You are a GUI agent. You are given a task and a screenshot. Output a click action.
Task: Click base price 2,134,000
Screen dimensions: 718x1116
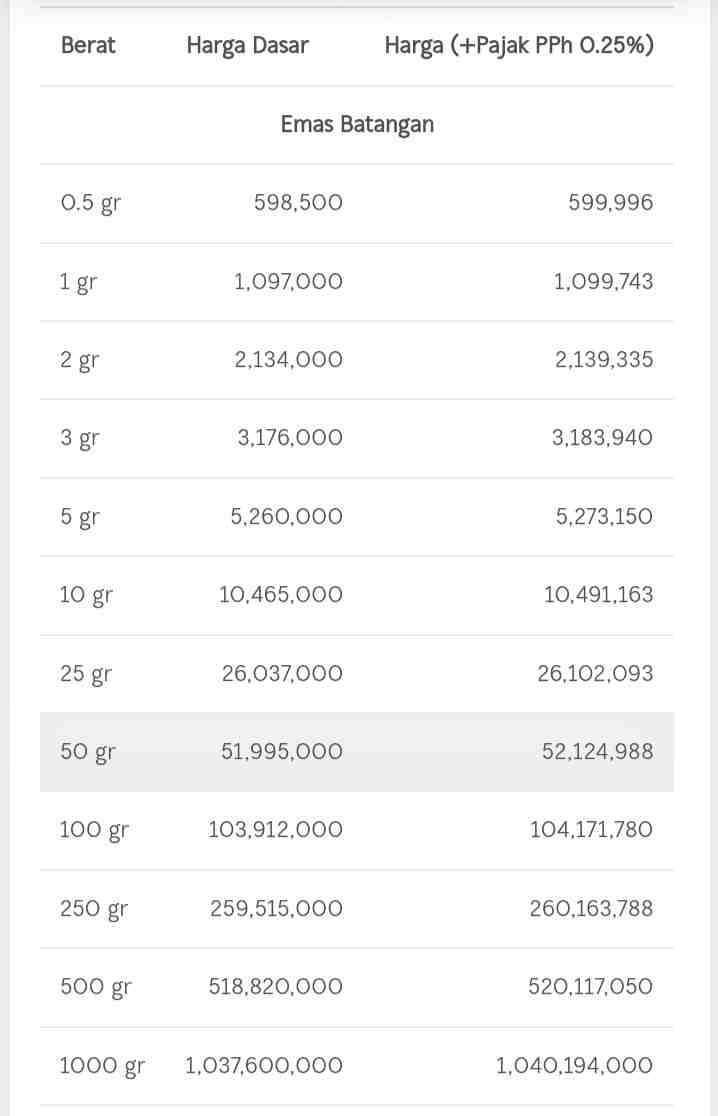[x=288, y=359]
